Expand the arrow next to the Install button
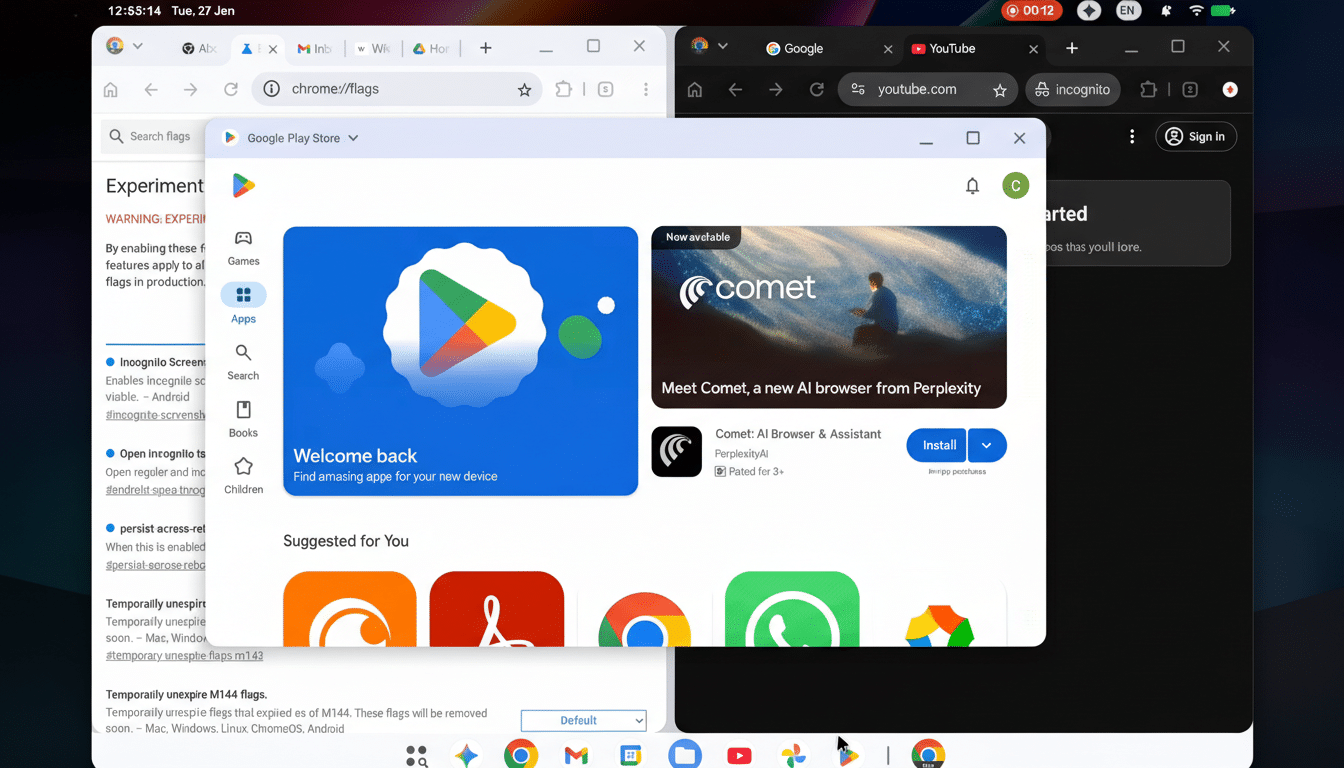The height and width of the screenshot is (768, 1344). 987,445
